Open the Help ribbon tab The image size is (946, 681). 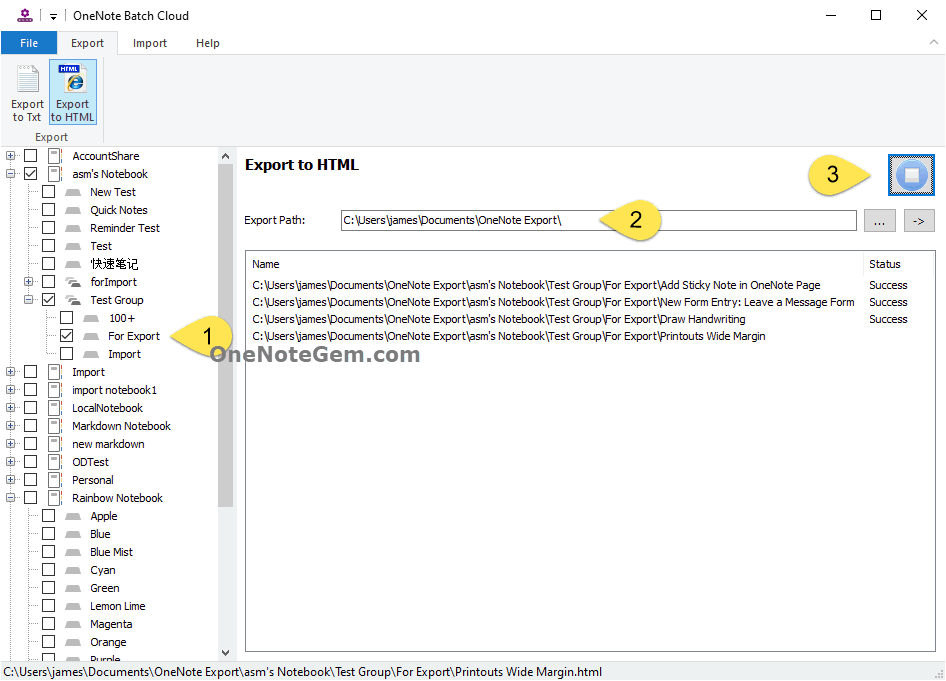point(208,43)
